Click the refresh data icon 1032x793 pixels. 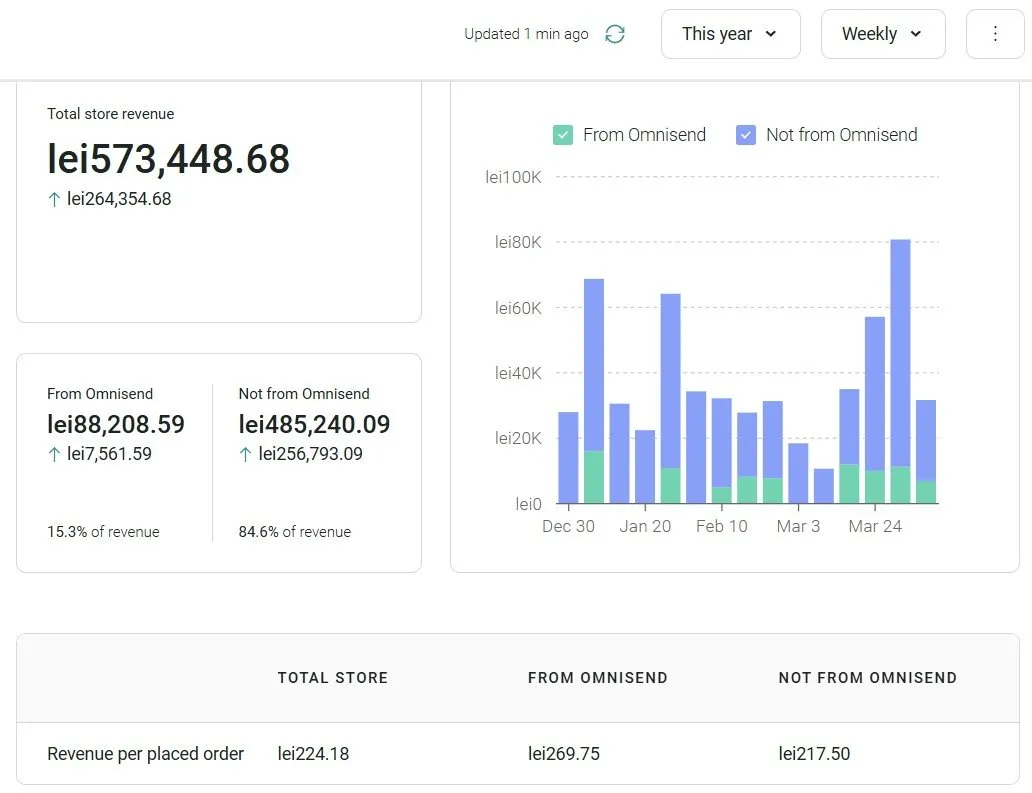pyautogui.click(x=615, y=34)
